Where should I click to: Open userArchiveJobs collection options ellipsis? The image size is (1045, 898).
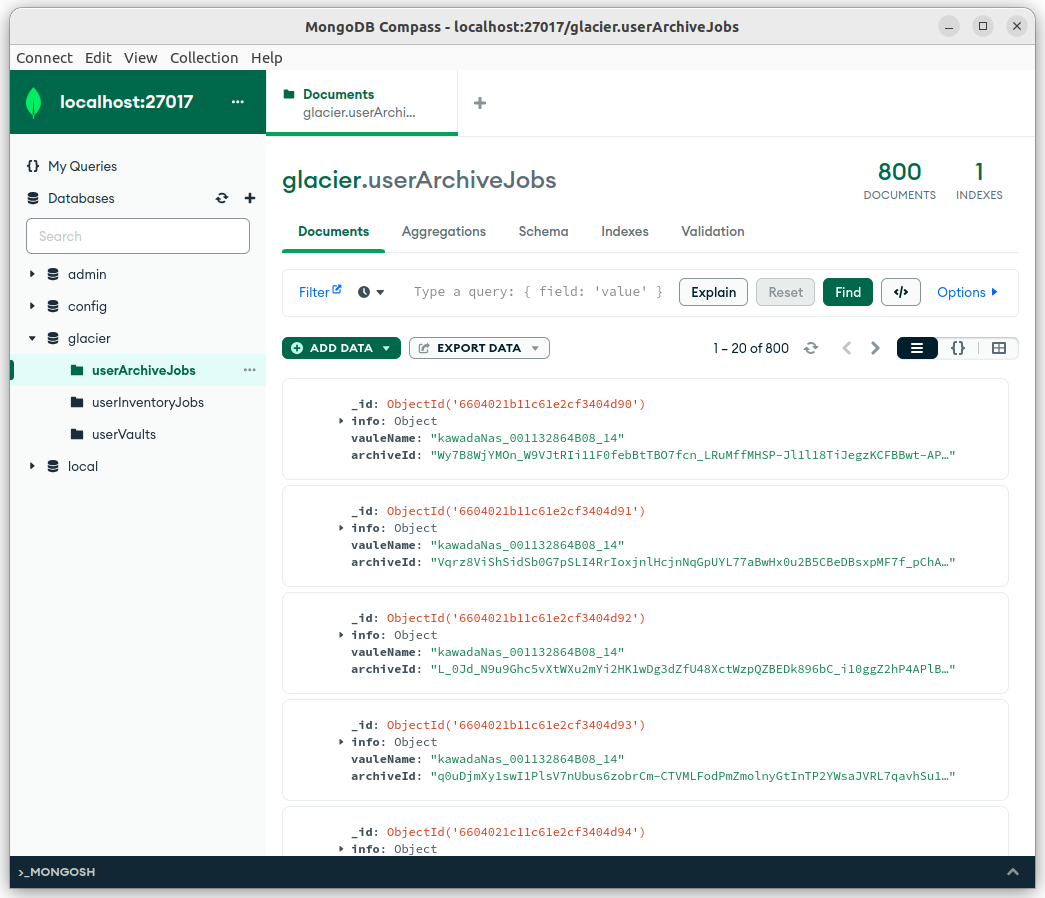point(249,370)
